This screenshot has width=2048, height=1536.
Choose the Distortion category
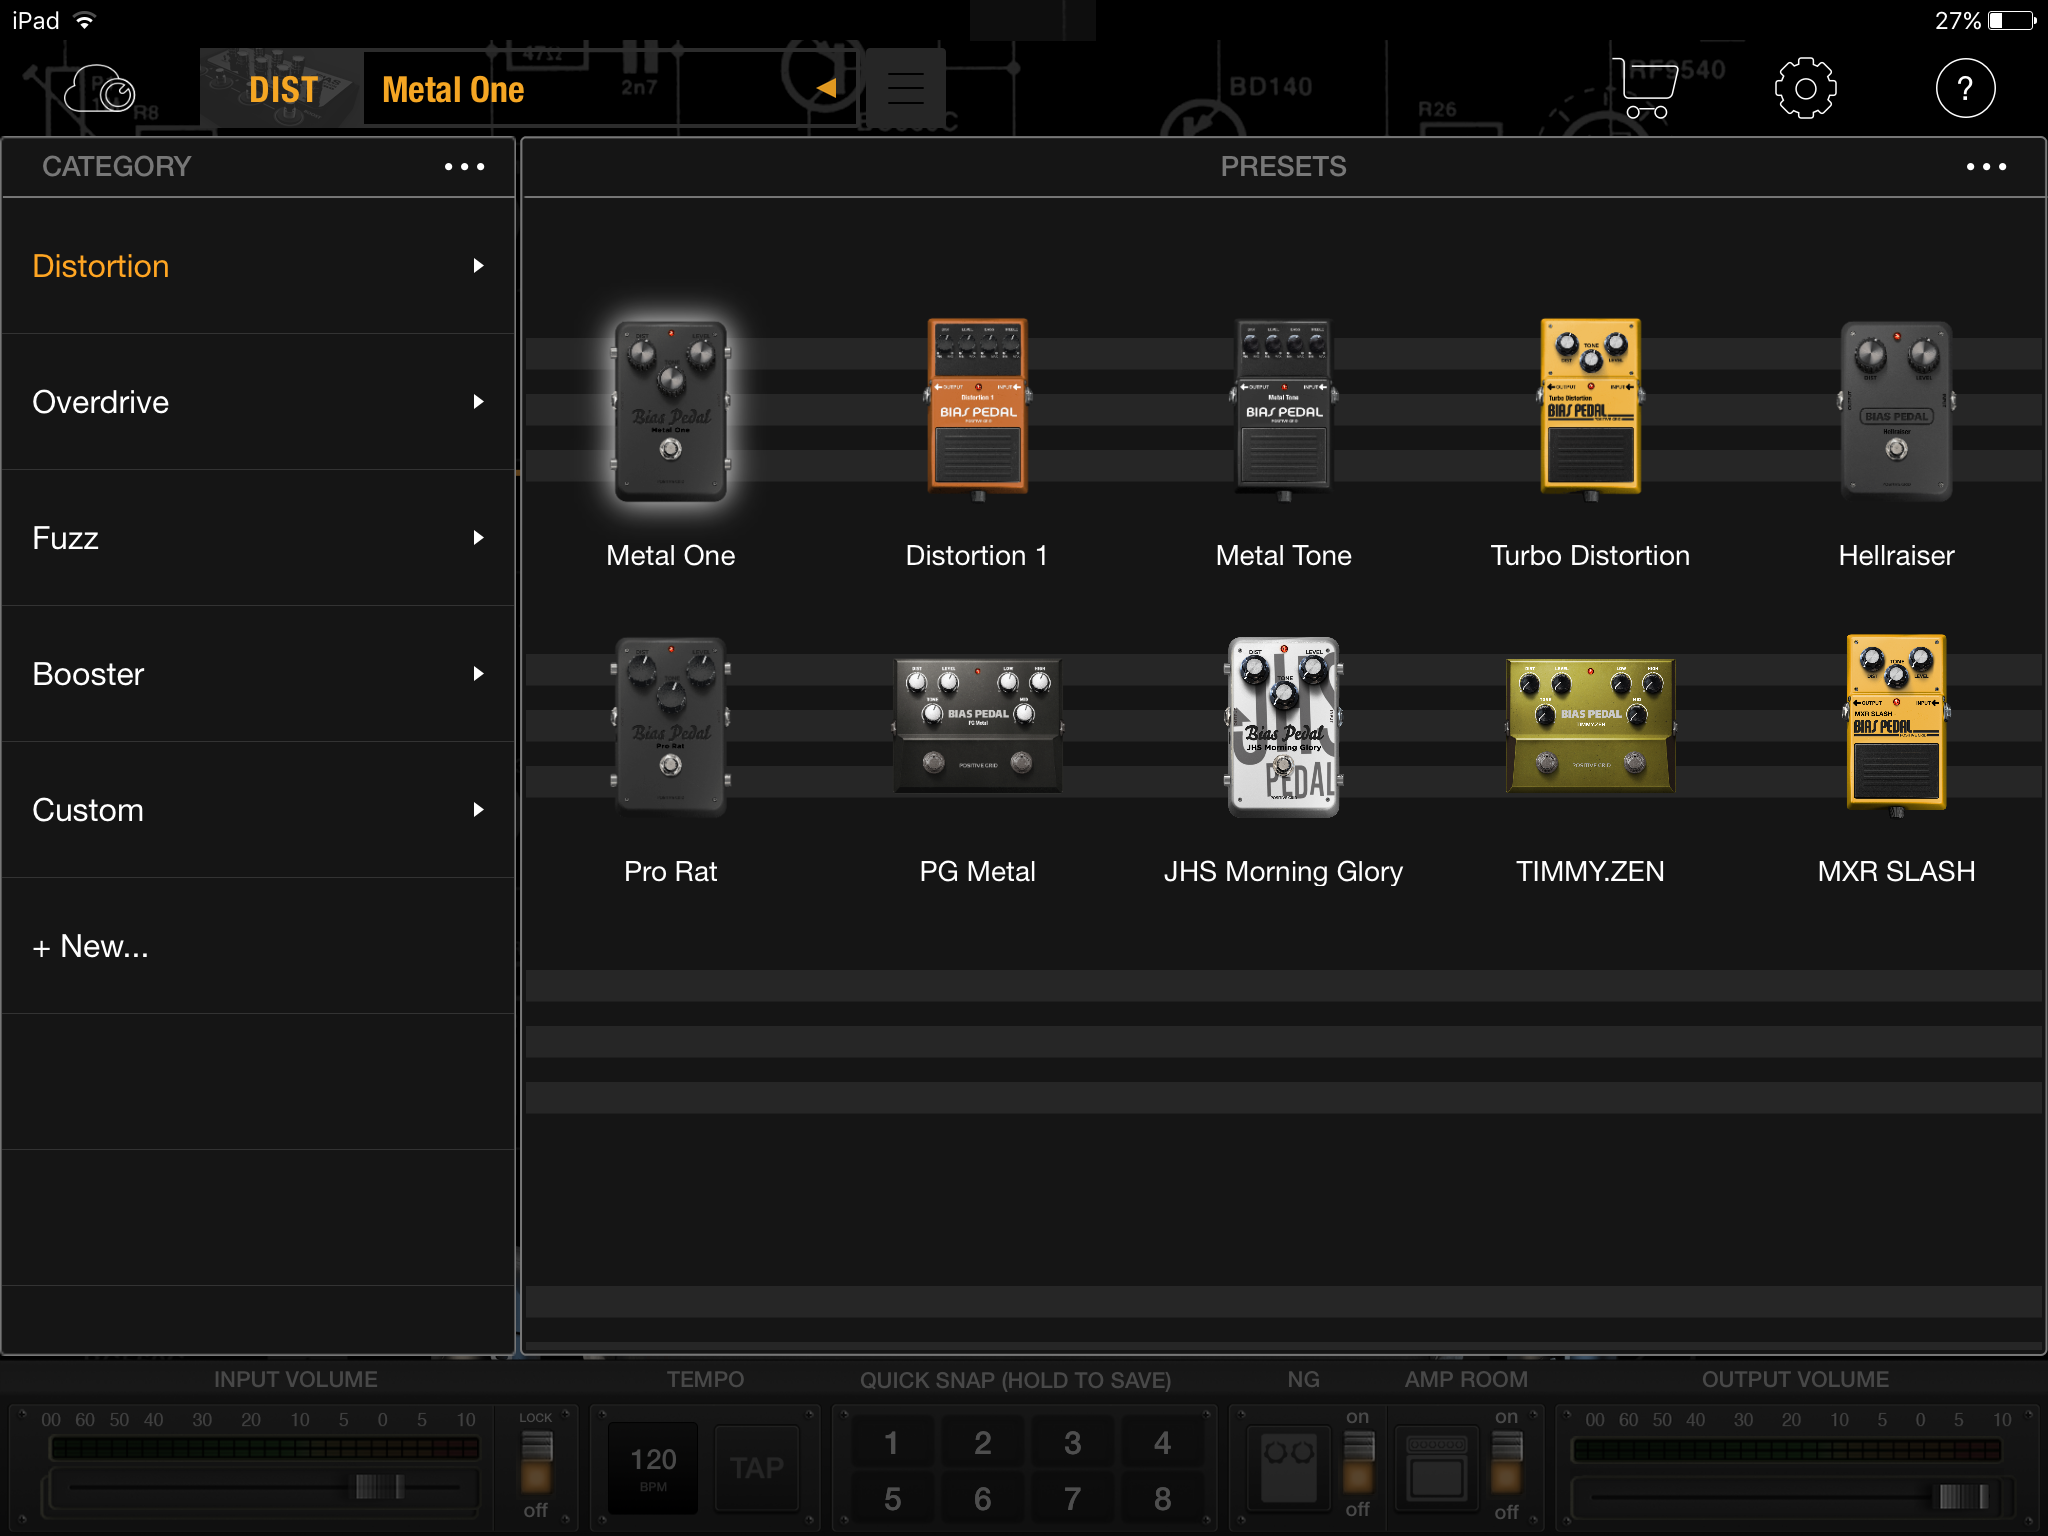click(258, 266)
